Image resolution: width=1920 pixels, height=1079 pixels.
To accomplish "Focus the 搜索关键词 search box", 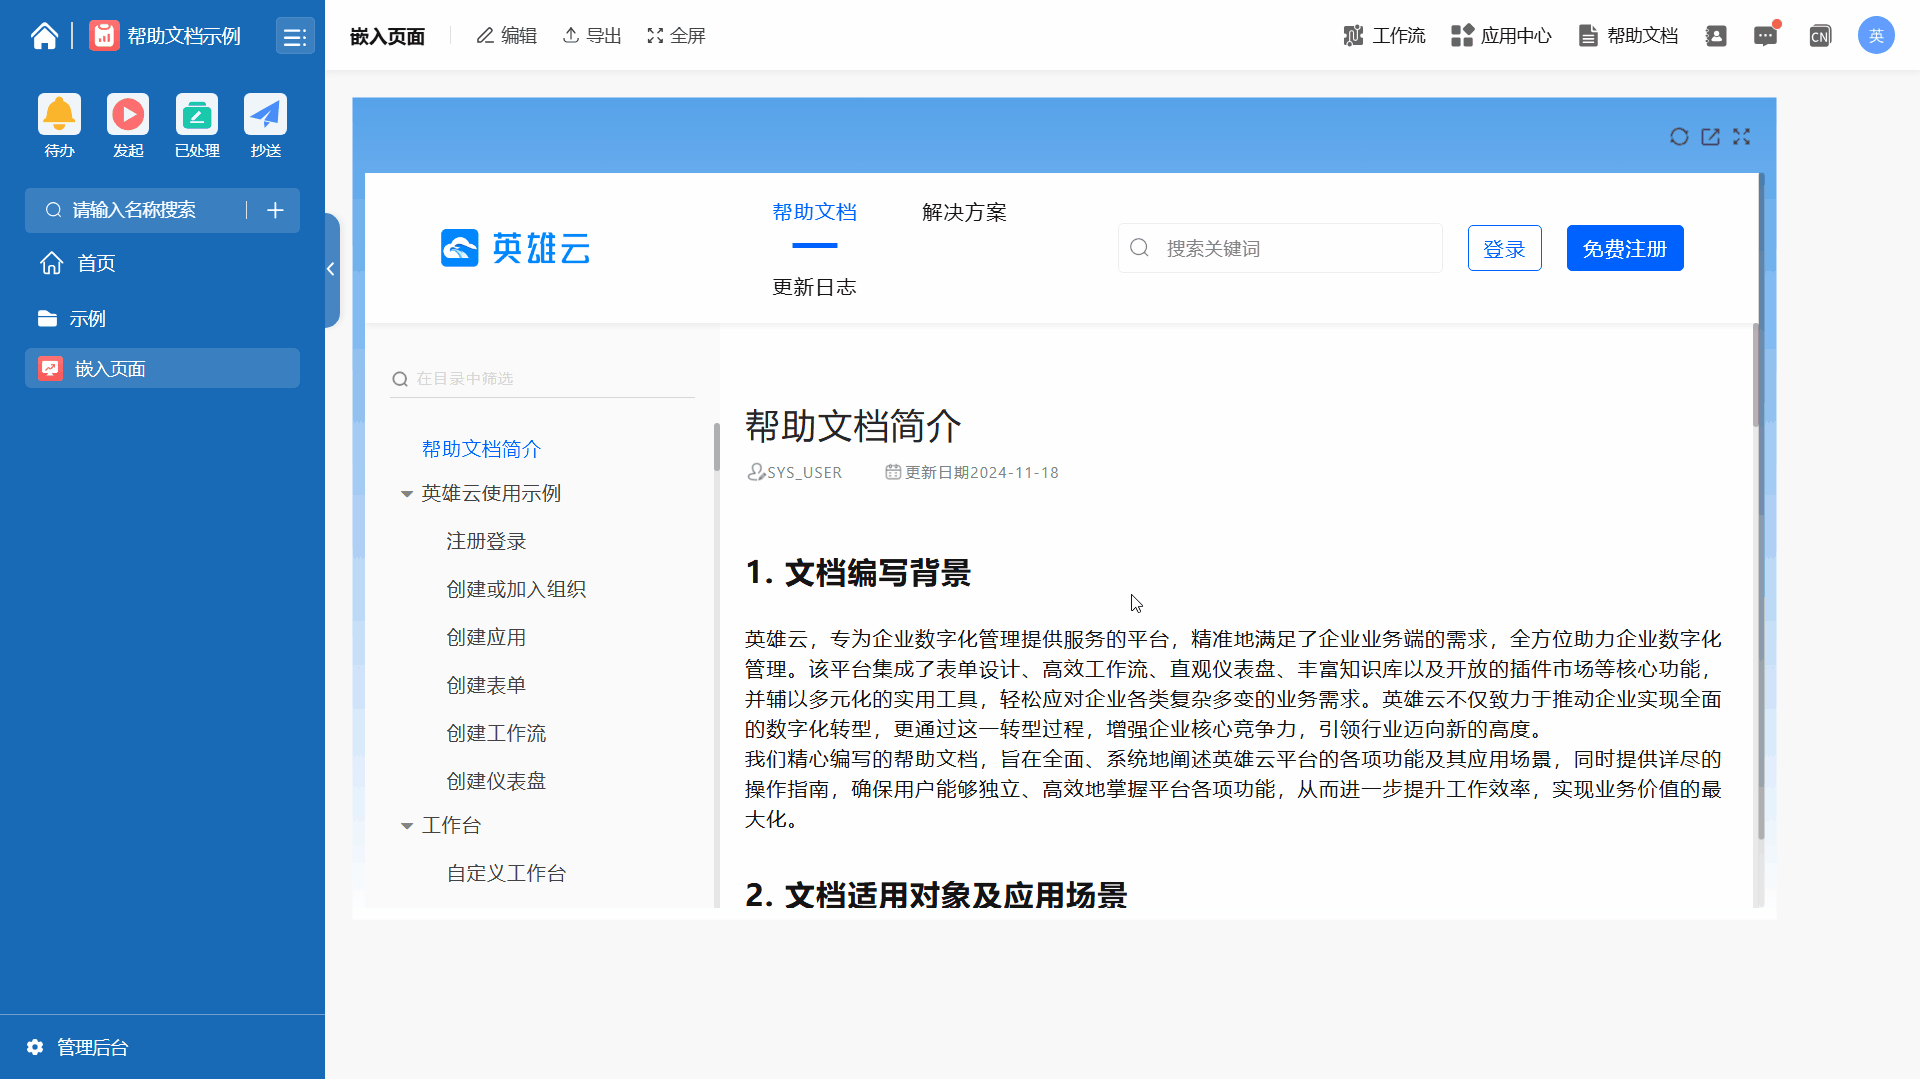I will pos(1280,248).
